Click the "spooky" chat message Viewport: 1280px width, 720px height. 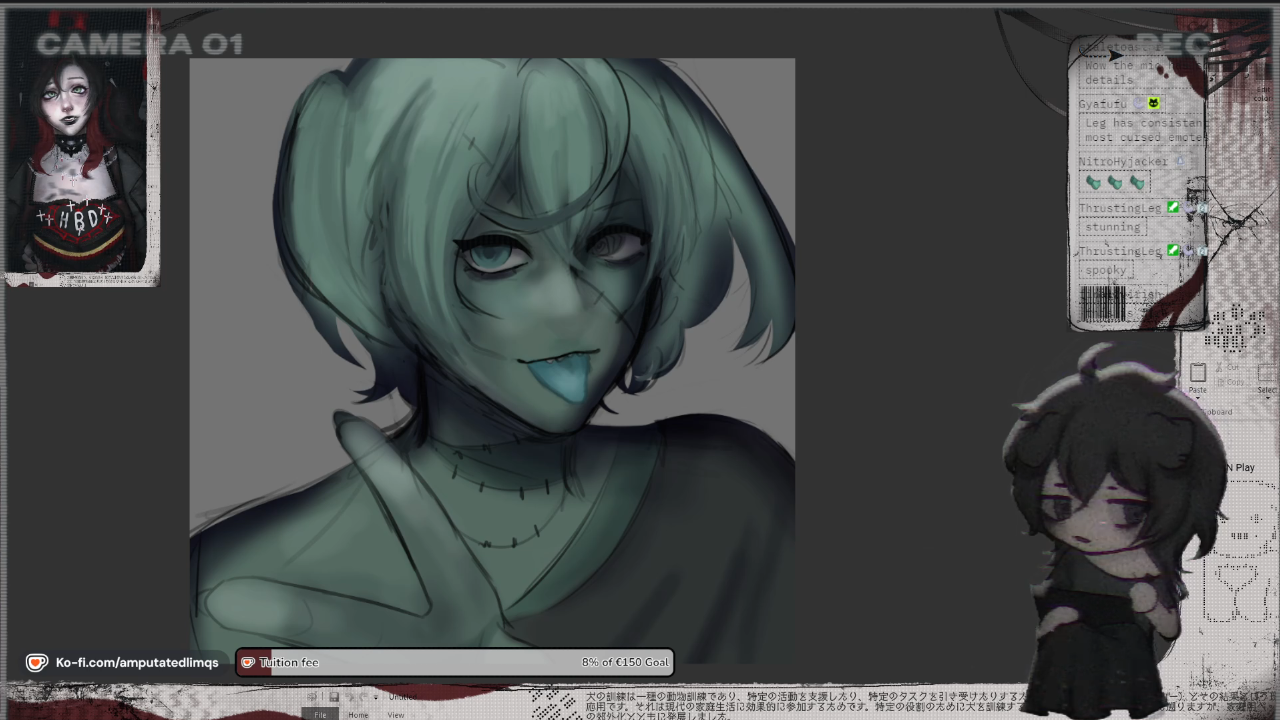(1106, 270)
